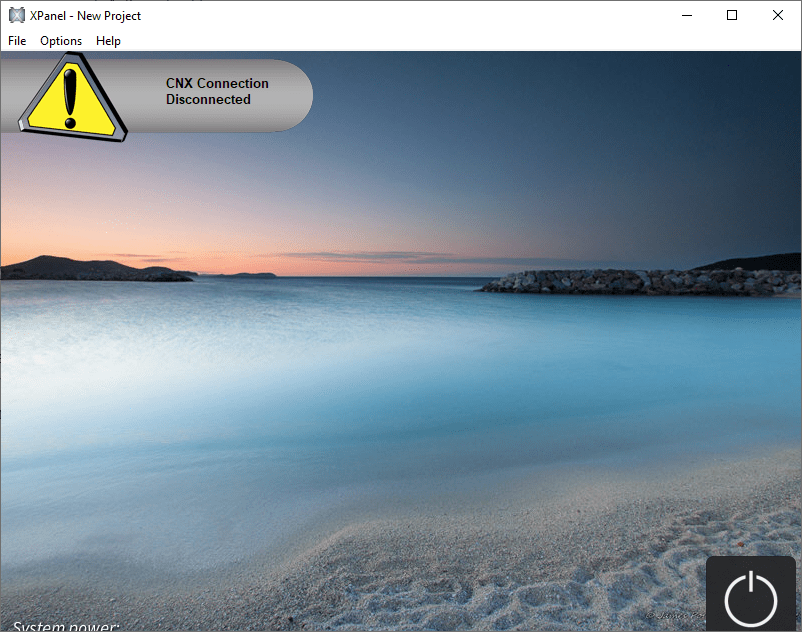Click the System power label
This screenshot has width=802, height=632.
point(66,625)
